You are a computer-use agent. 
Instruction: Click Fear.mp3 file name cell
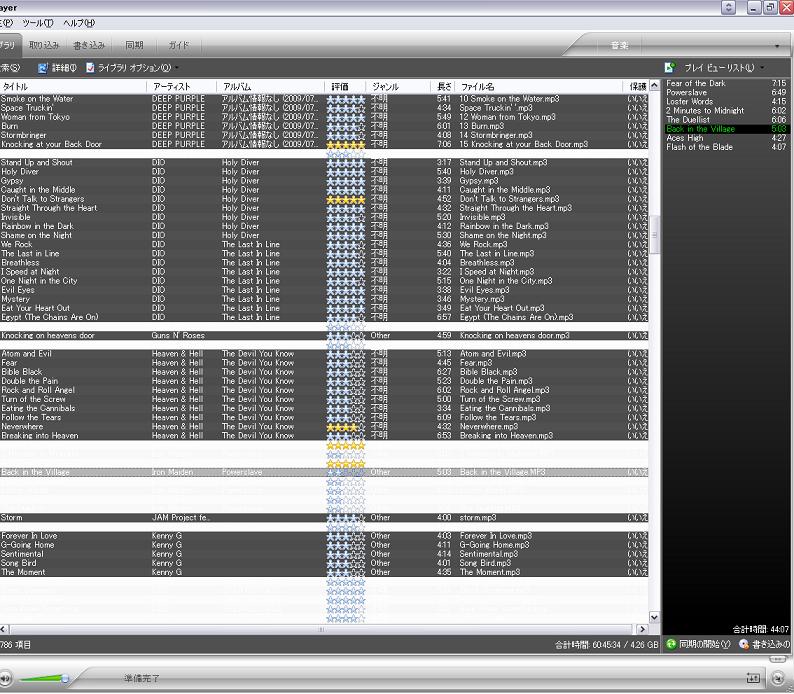click(475, 363)
